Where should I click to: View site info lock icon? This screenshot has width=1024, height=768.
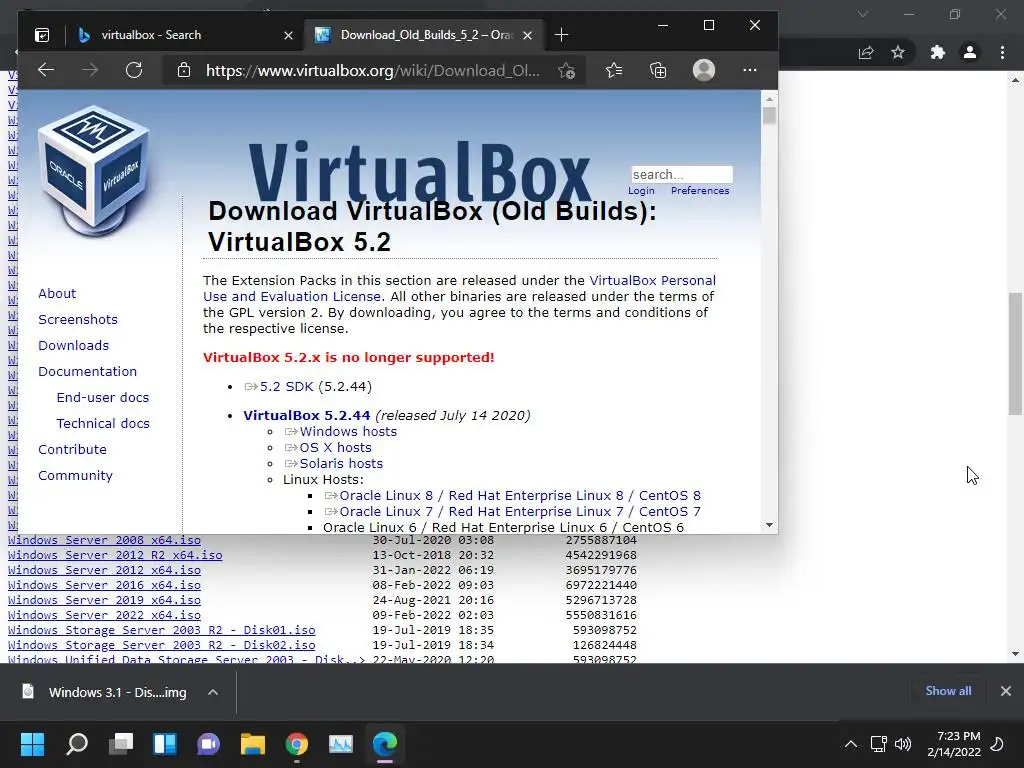(x=184, y=70)
